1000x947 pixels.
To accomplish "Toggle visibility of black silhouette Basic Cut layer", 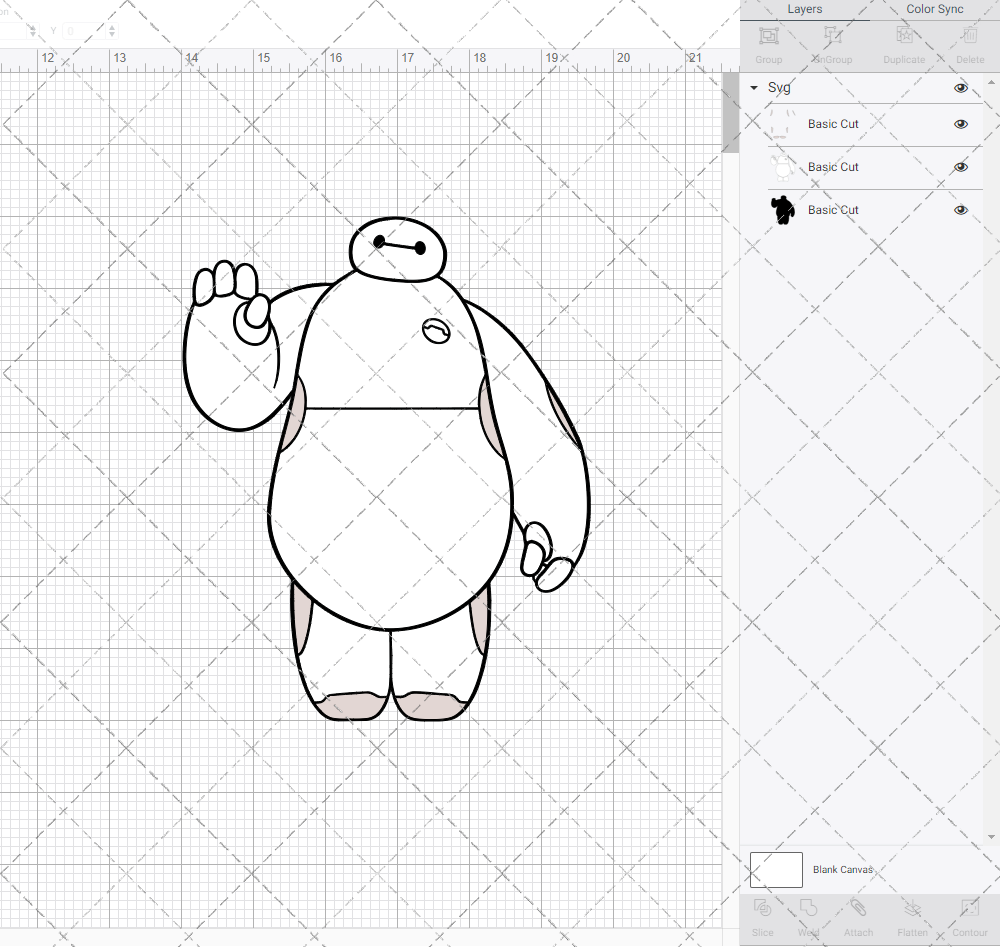I will coord(960,210).
